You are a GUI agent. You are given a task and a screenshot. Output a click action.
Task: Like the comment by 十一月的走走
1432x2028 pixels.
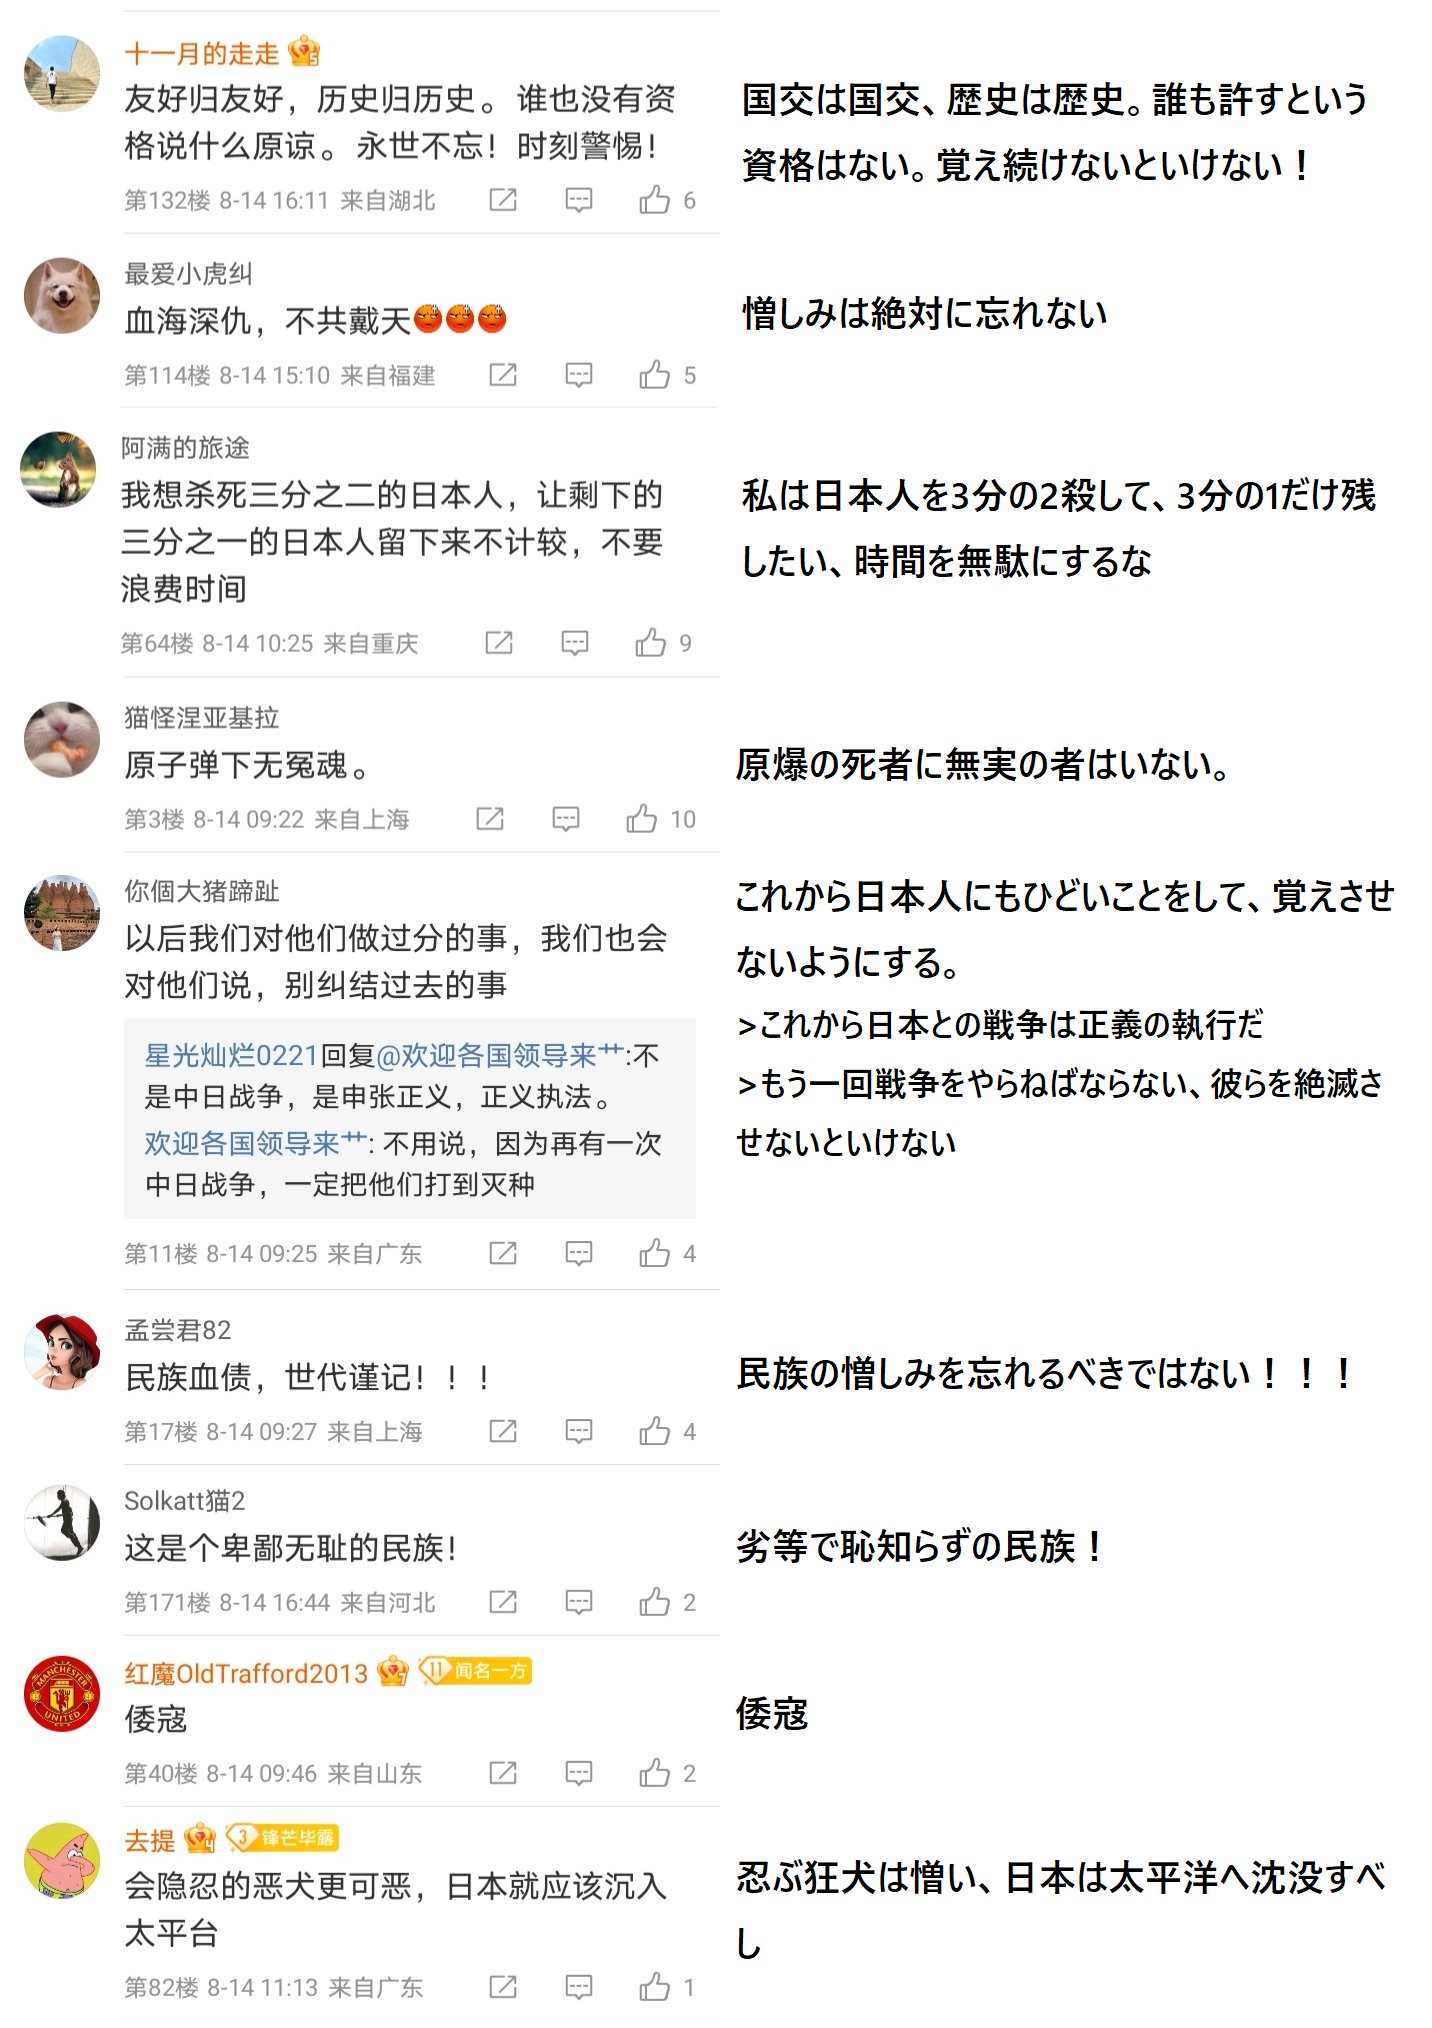pos(654,200)
